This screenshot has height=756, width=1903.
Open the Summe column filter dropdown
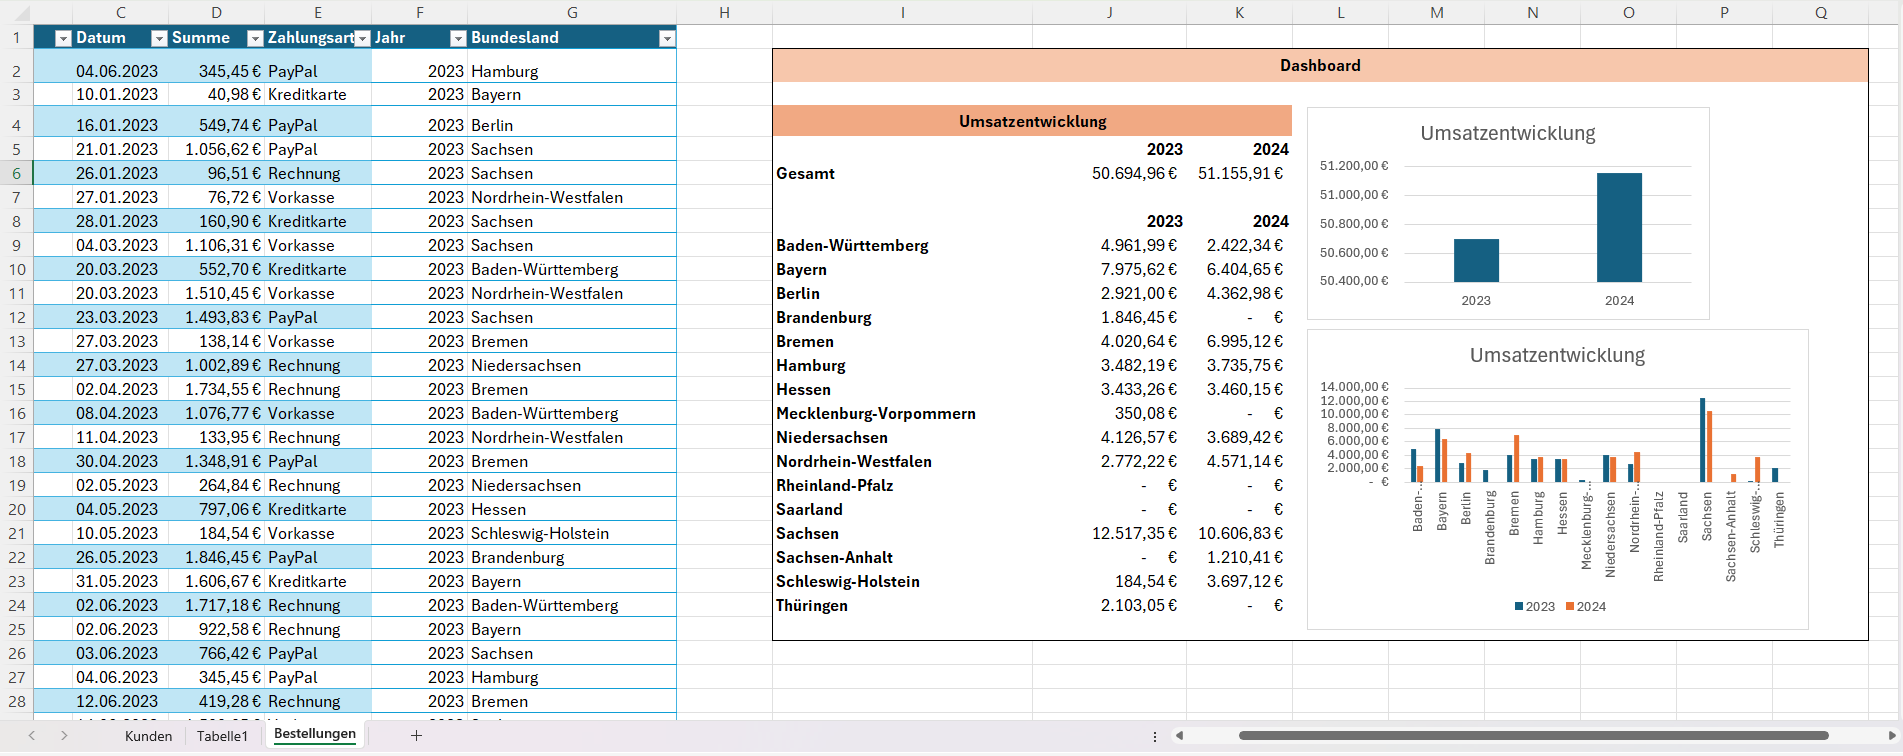tap(255, 39)
